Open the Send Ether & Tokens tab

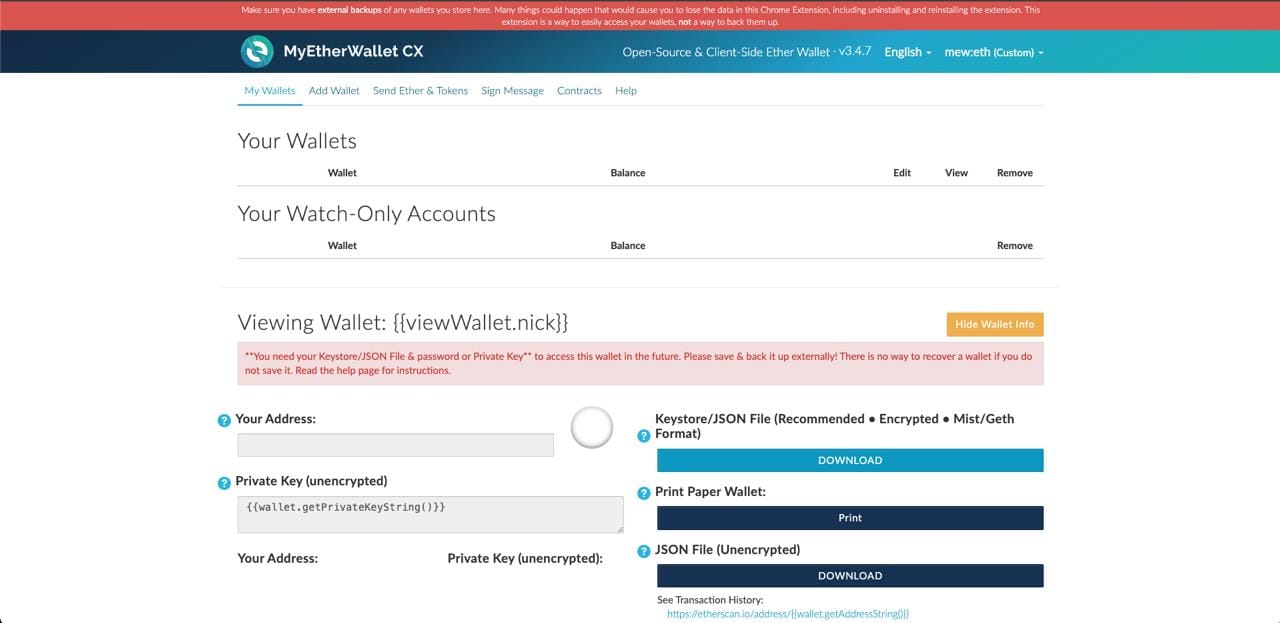click(x=420, y=90)
